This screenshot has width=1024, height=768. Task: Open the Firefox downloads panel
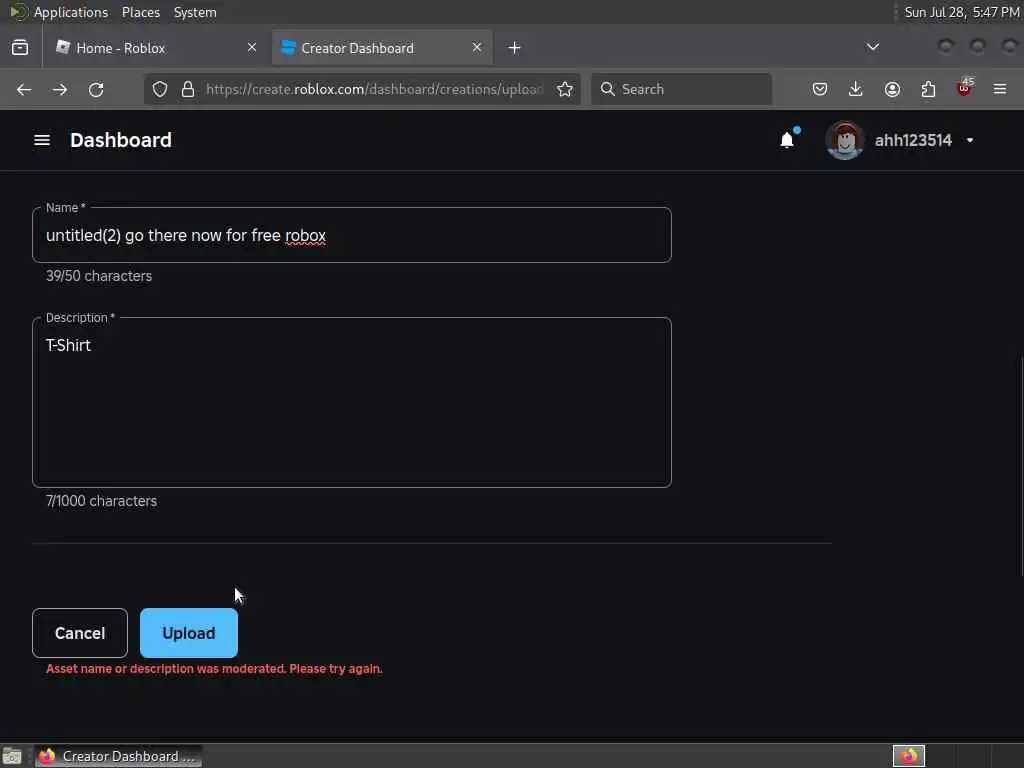point(856,89)
